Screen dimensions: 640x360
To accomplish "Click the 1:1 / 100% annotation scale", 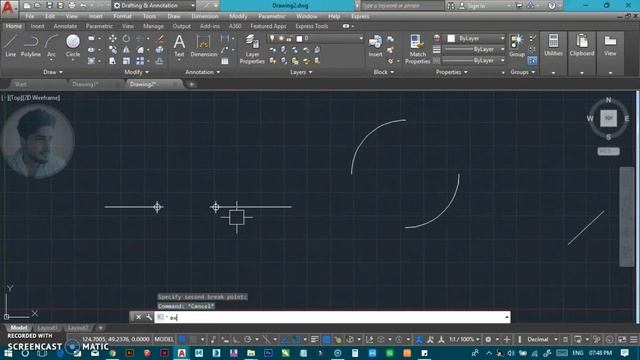I will [464, 339].
